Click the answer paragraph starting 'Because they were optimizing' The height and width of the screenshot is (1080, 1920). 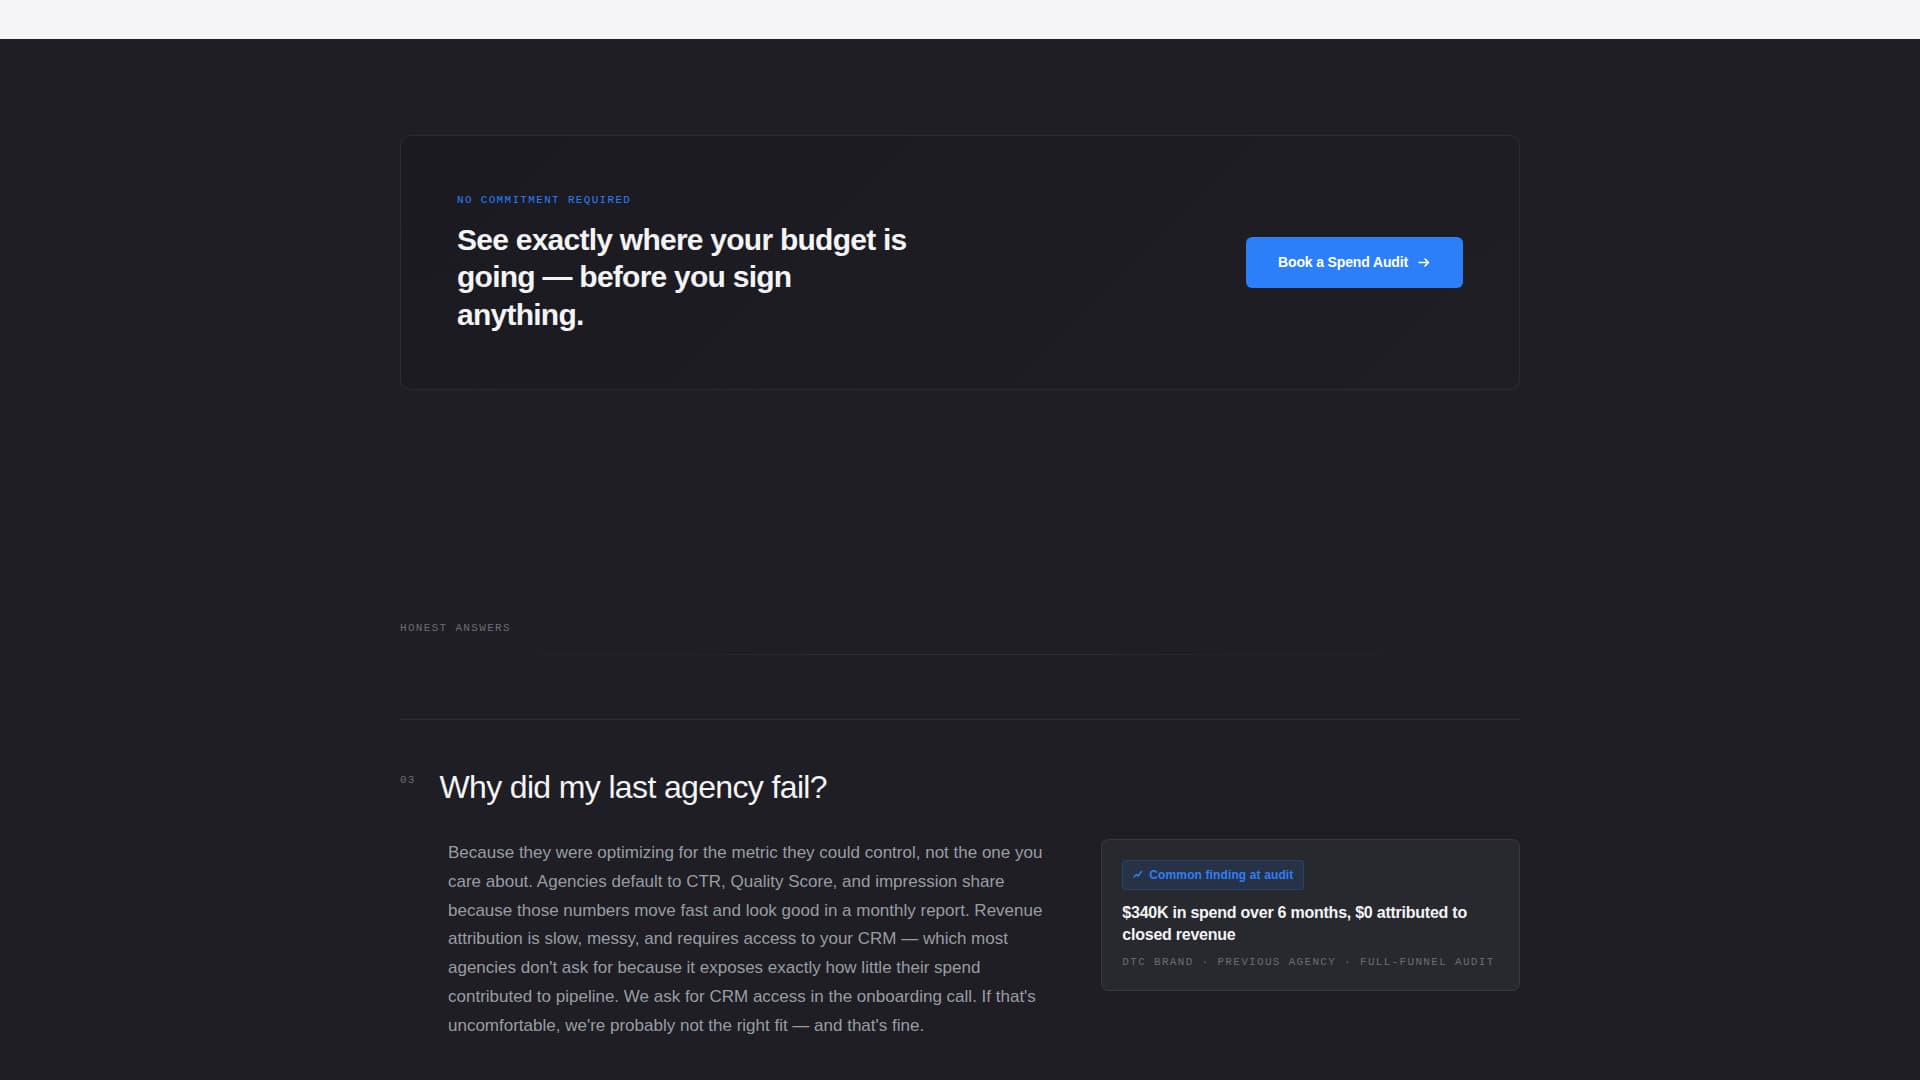(746, 939)
